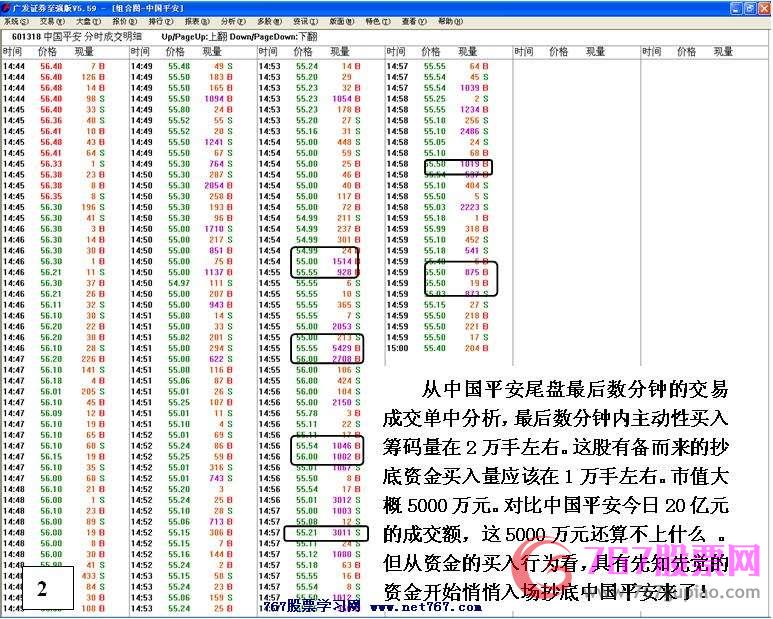Select the 1241 S volume entry
Viewport: 773px width, 619px height.
click(x=218, y=142)
